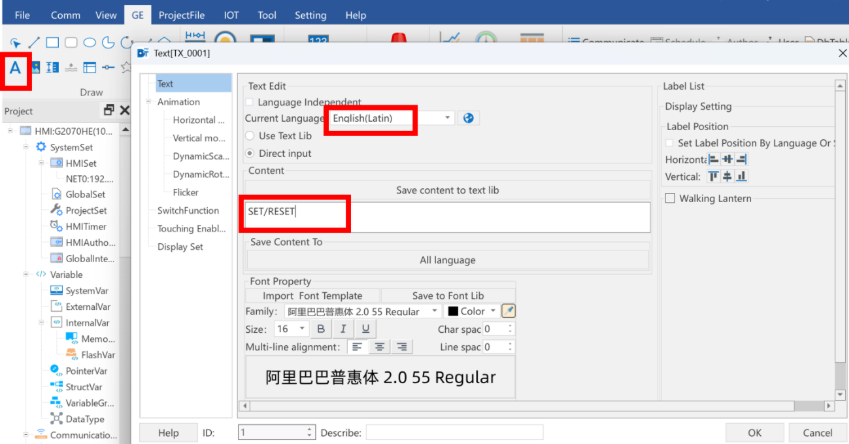Align label horizontally to the left
The height and width of the screenshot is (444, 849).
click(714, 159)
